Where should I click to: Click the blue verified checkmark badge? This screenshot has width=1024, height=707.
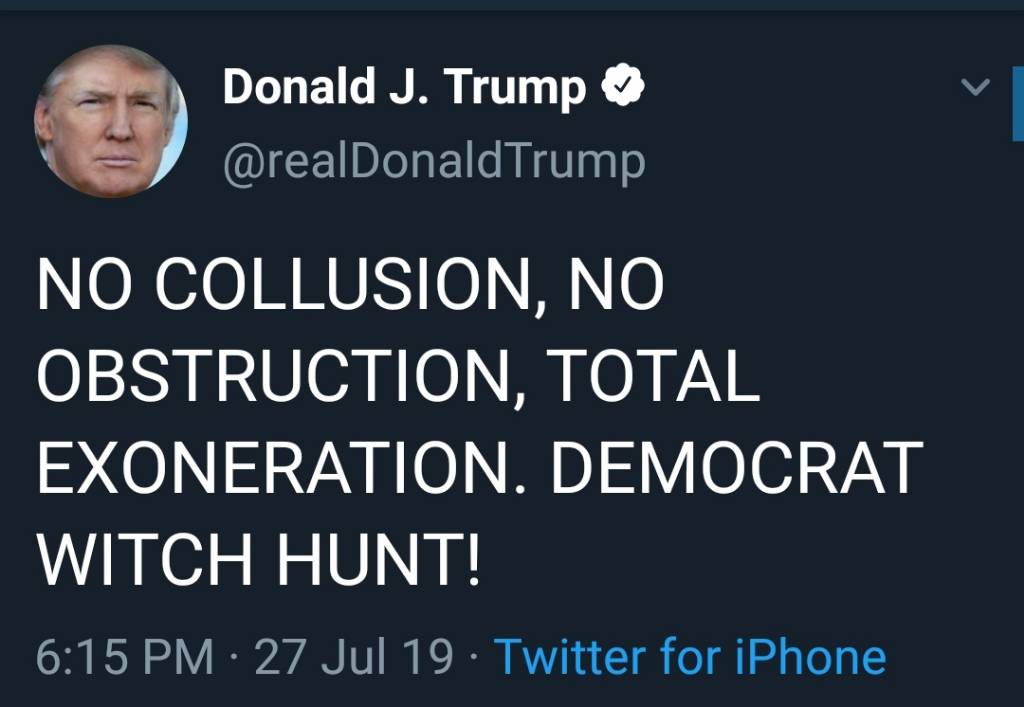click(623, 89)
